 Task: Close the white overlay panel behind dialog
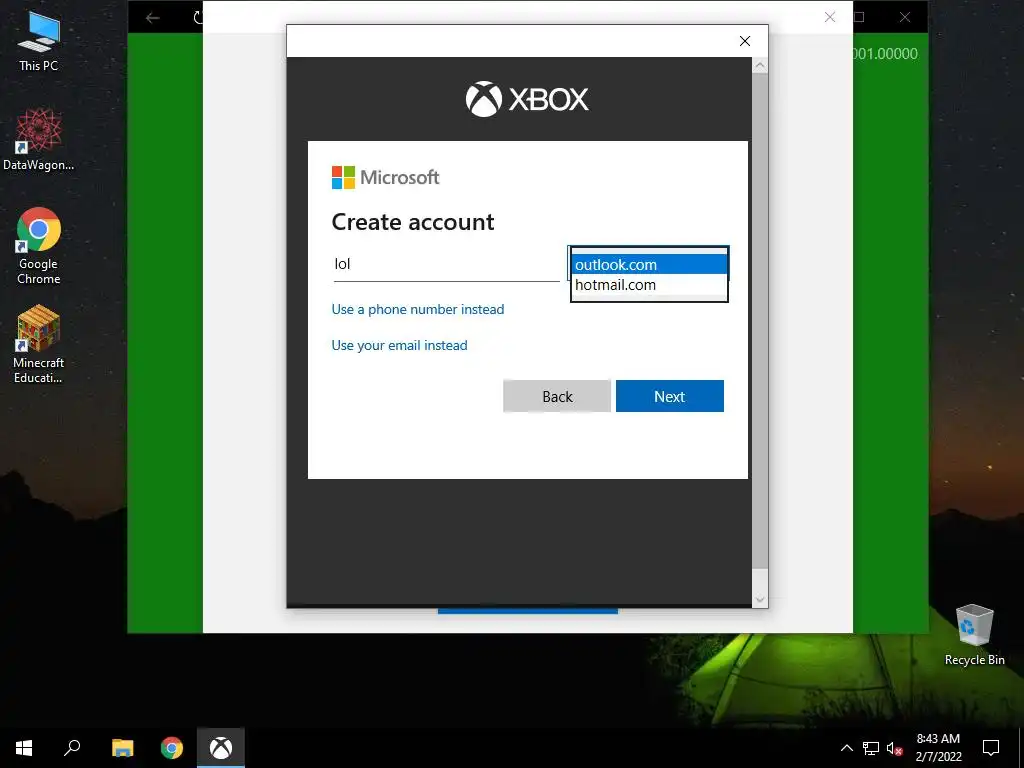(x=830, y=18)
